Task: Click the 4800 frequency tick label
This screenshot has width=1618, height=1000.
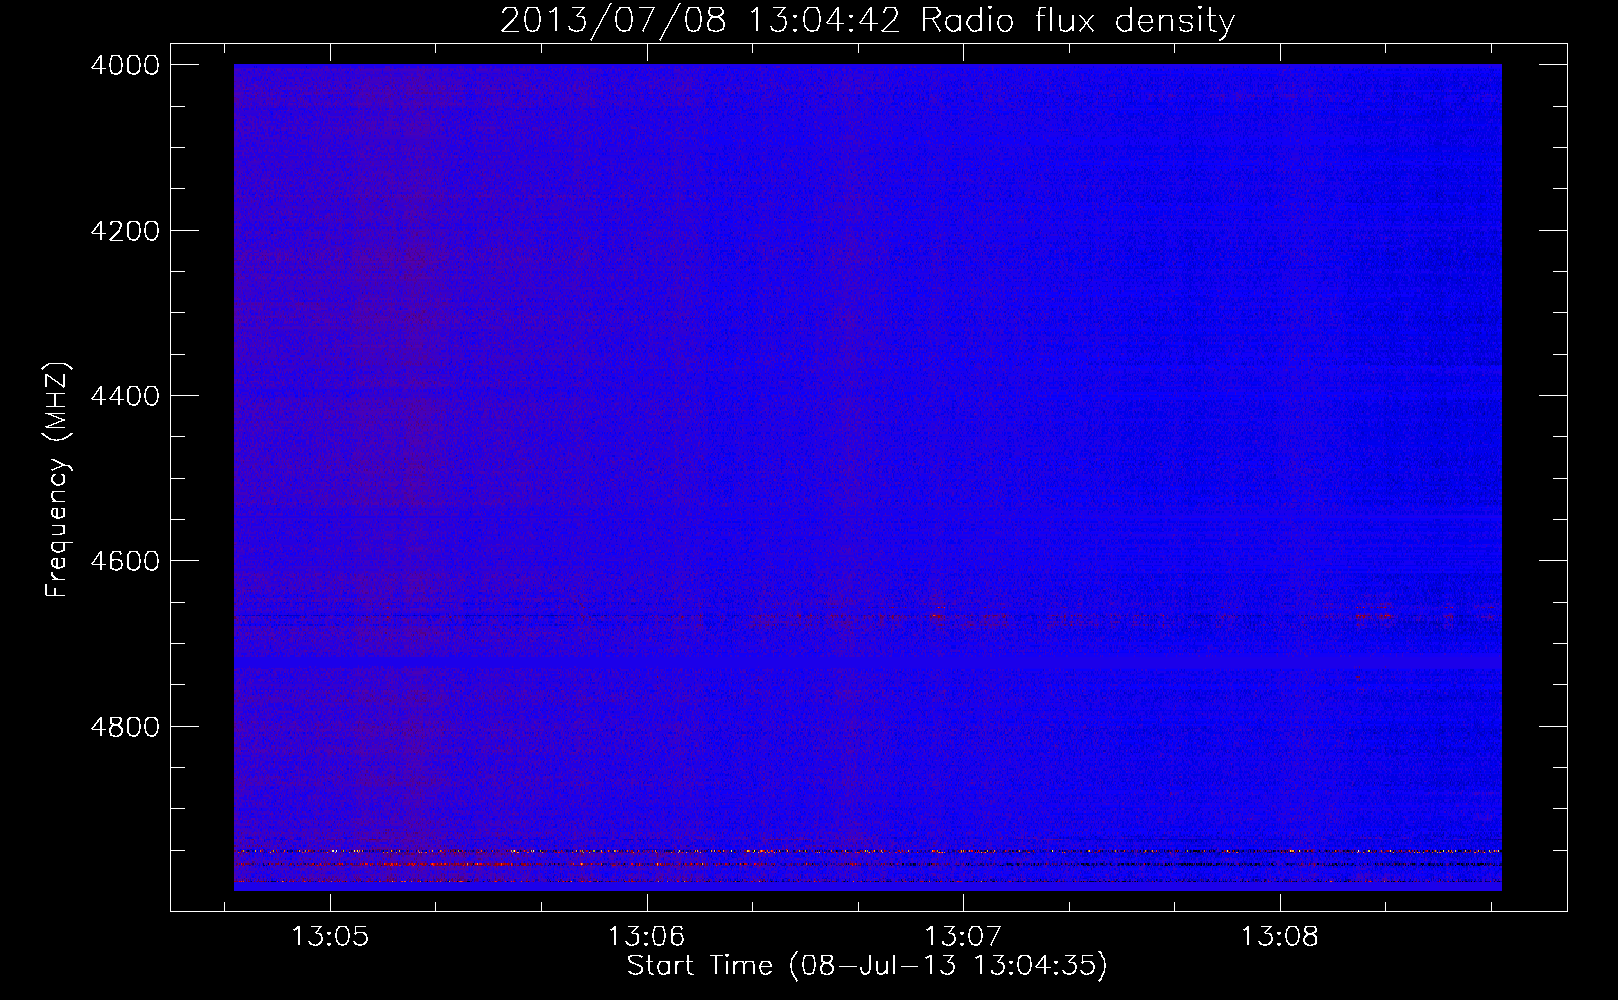Action: (124, 726)
